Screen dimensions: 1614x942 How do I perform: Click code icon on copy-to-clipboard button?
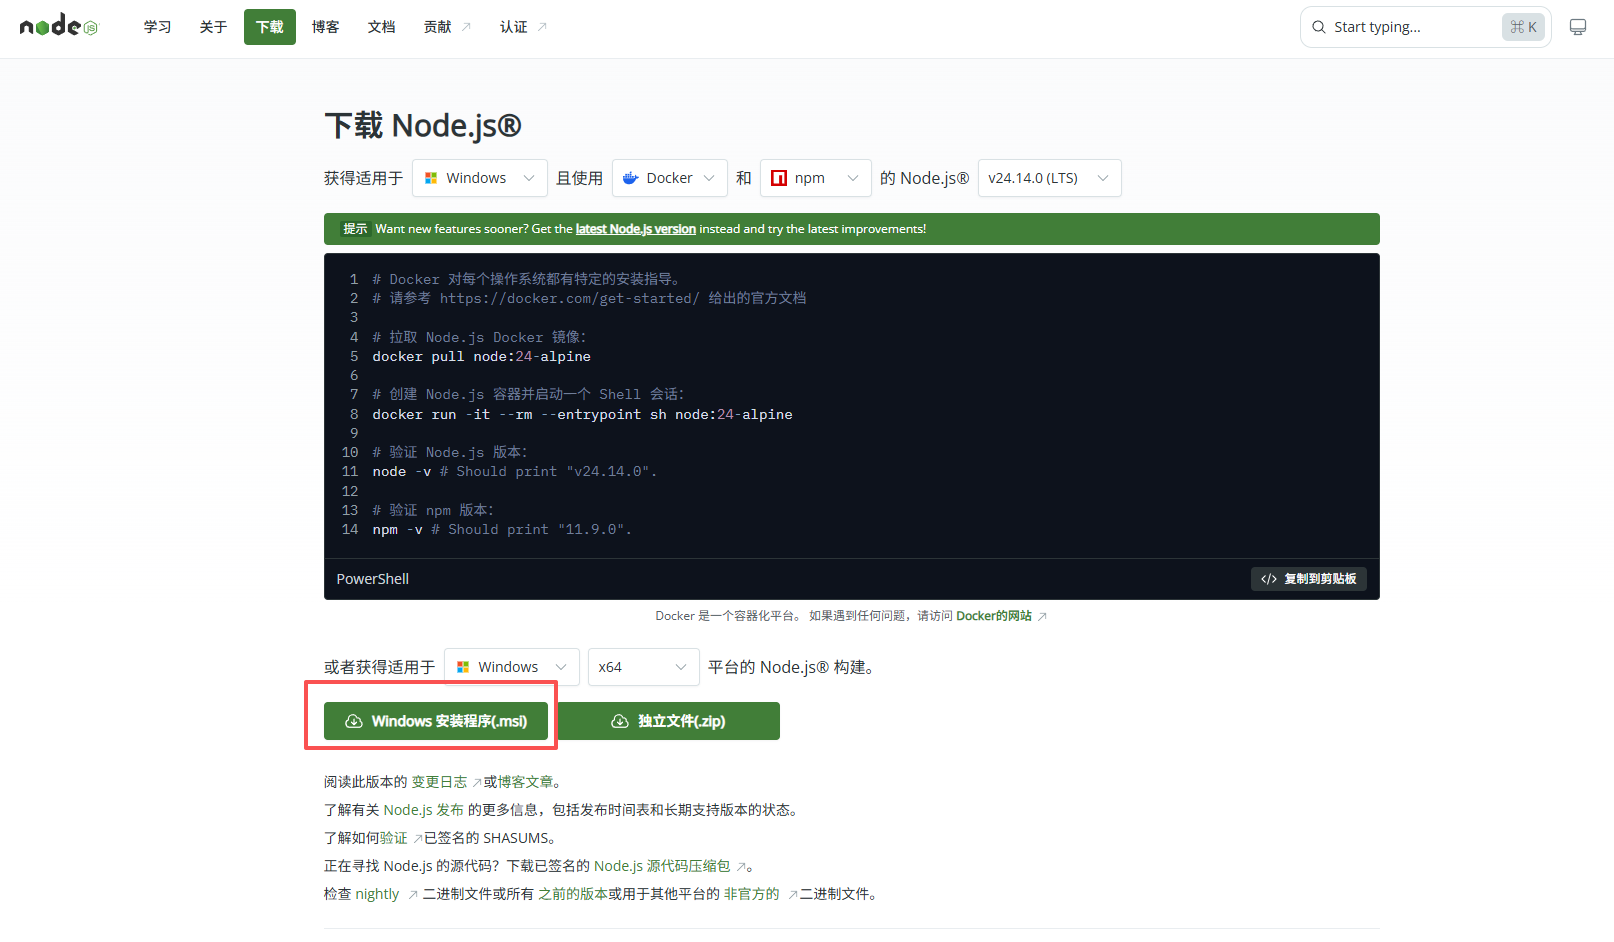pos(1269,579)
